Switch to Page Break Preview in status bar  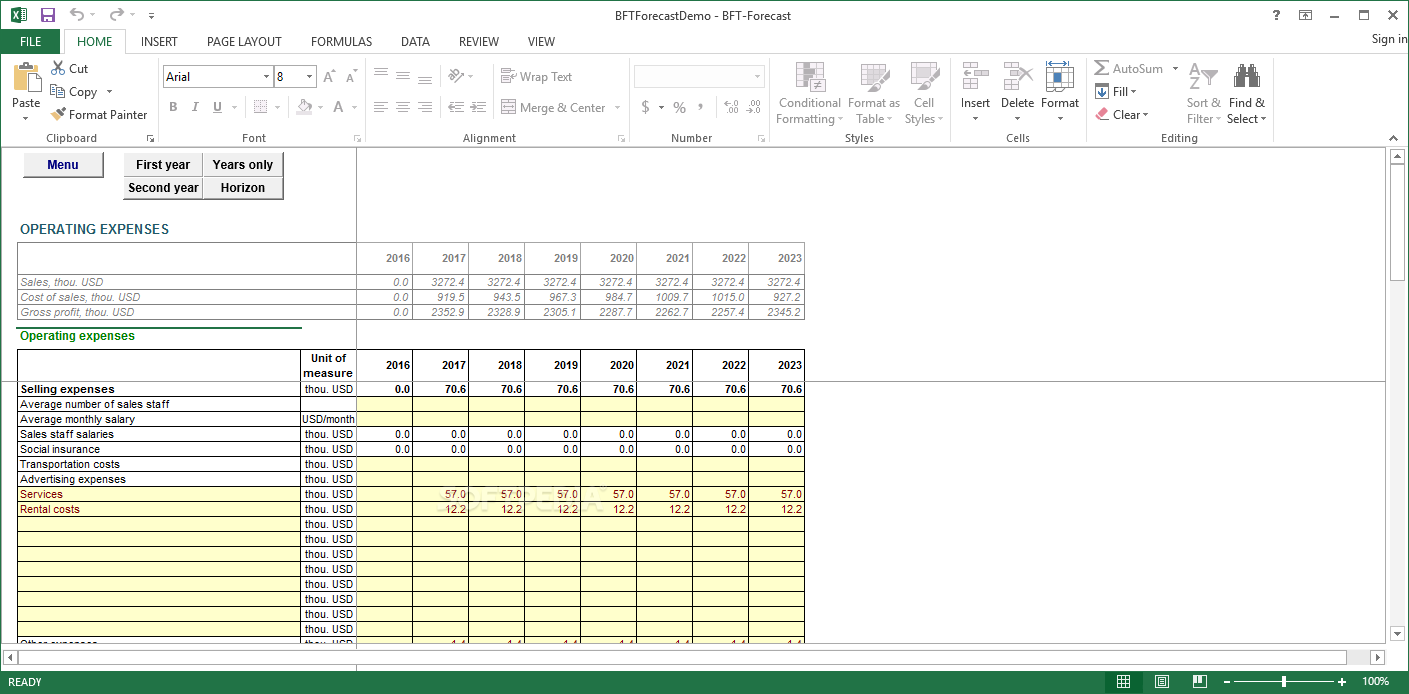pyautogui.click(x=1199, y=682)
